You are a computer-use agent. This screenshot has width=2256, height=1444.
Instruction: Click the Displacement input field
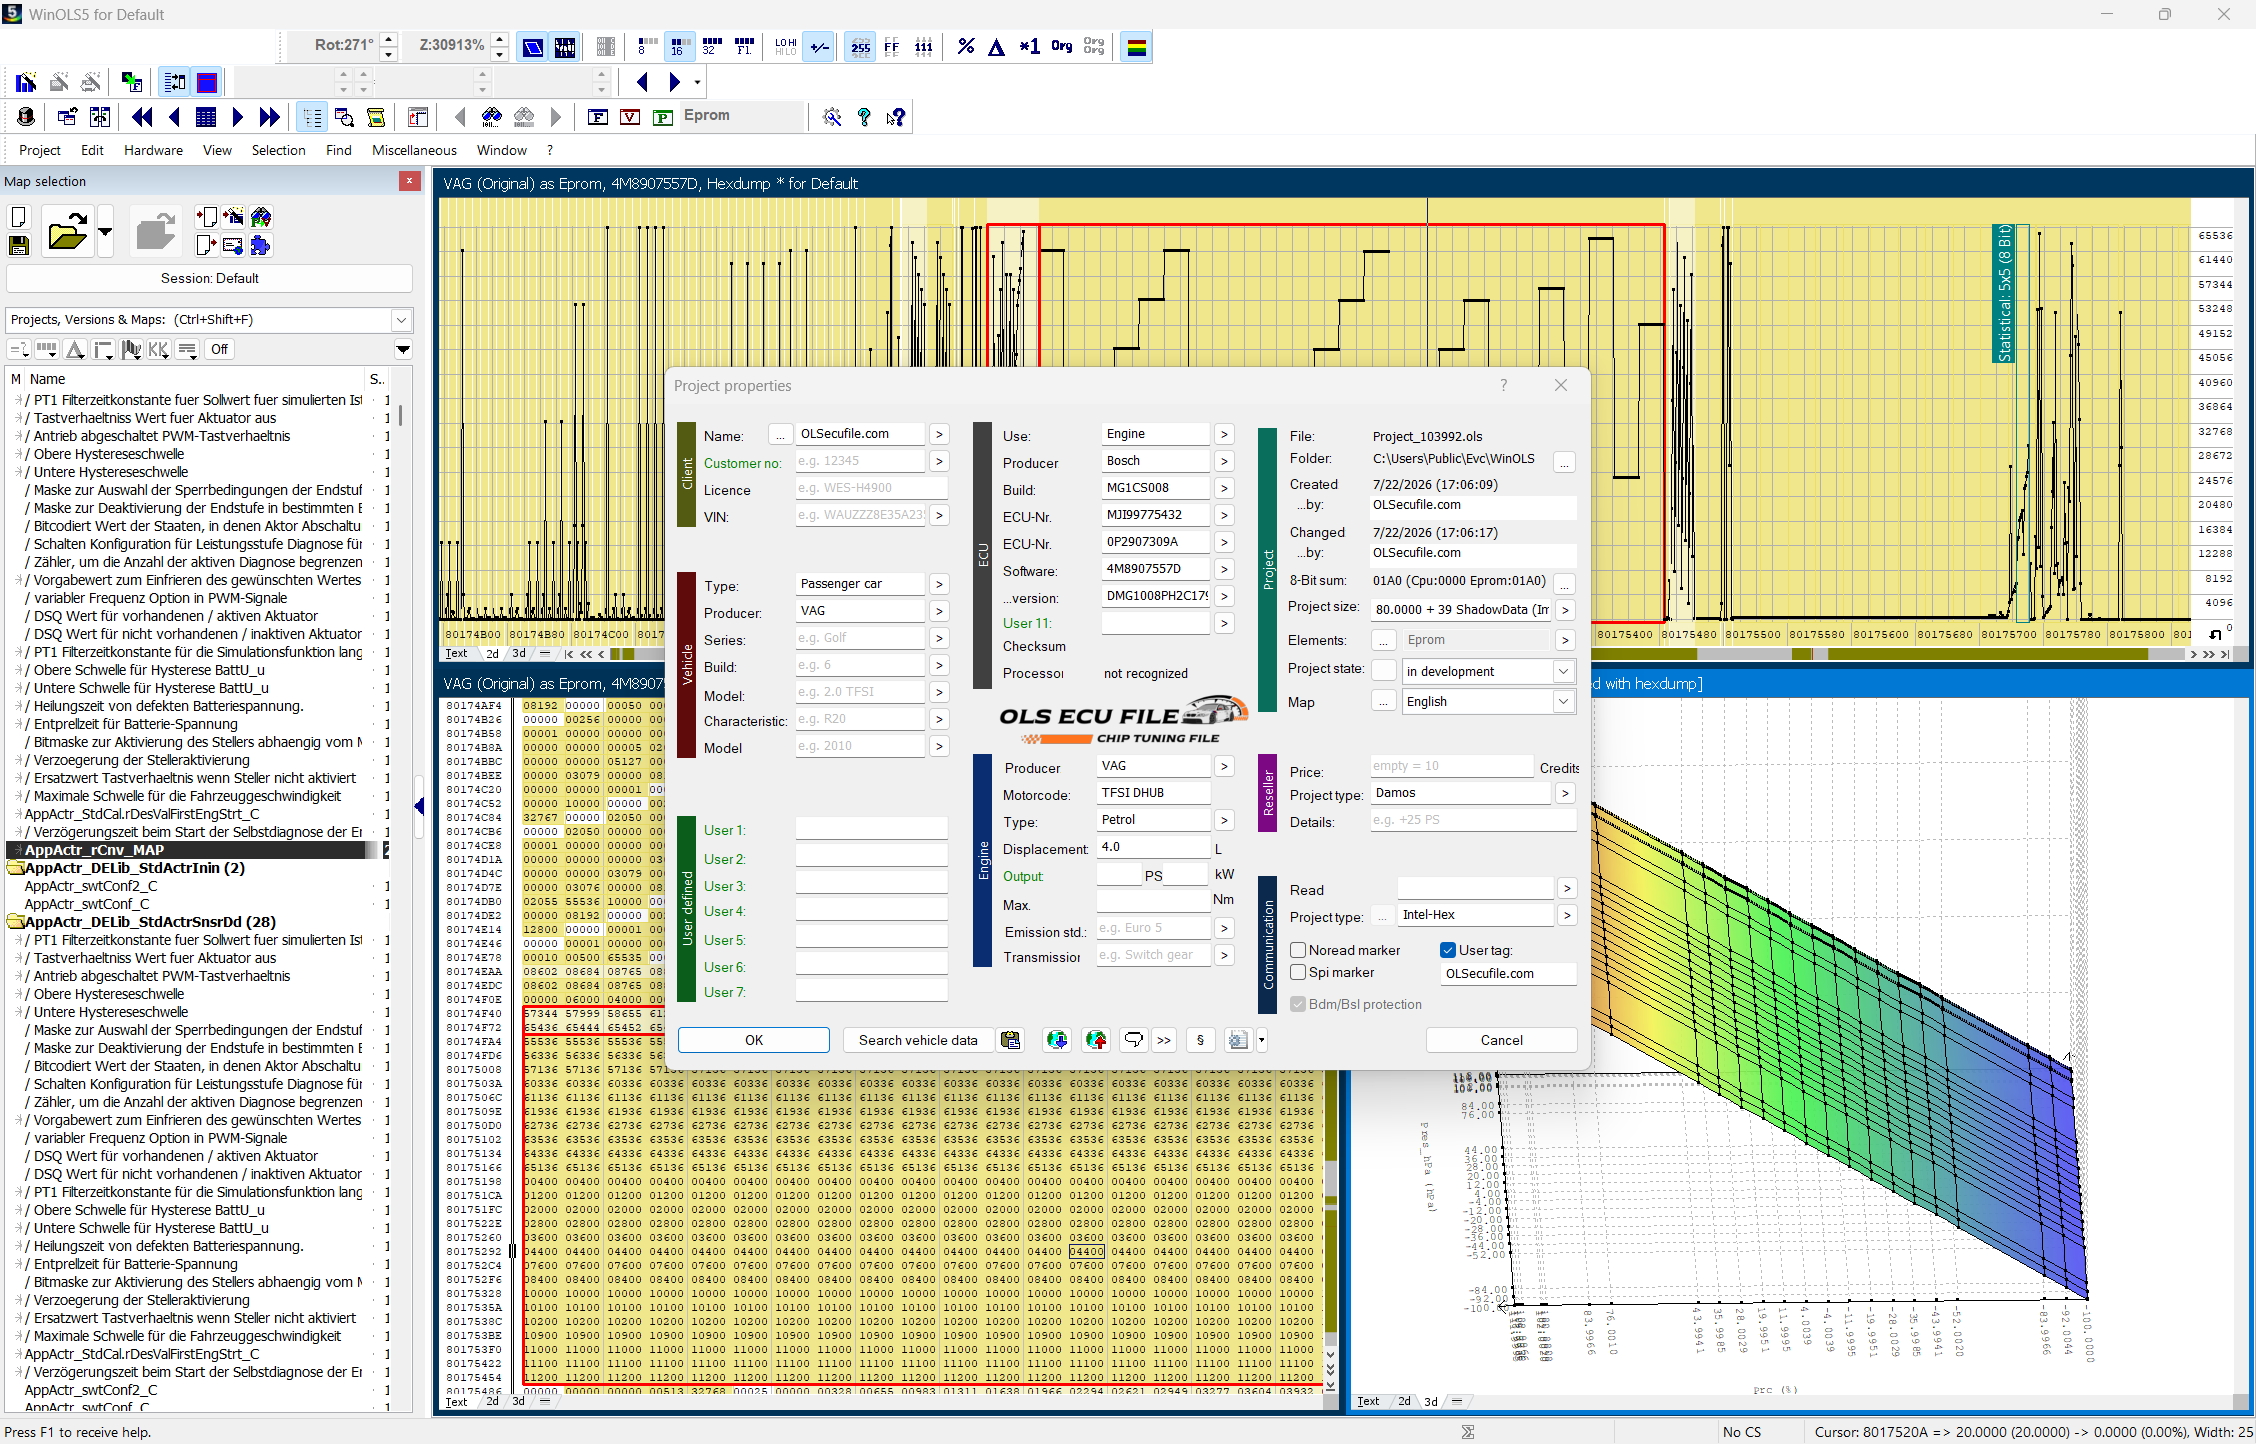(1154, 847)
